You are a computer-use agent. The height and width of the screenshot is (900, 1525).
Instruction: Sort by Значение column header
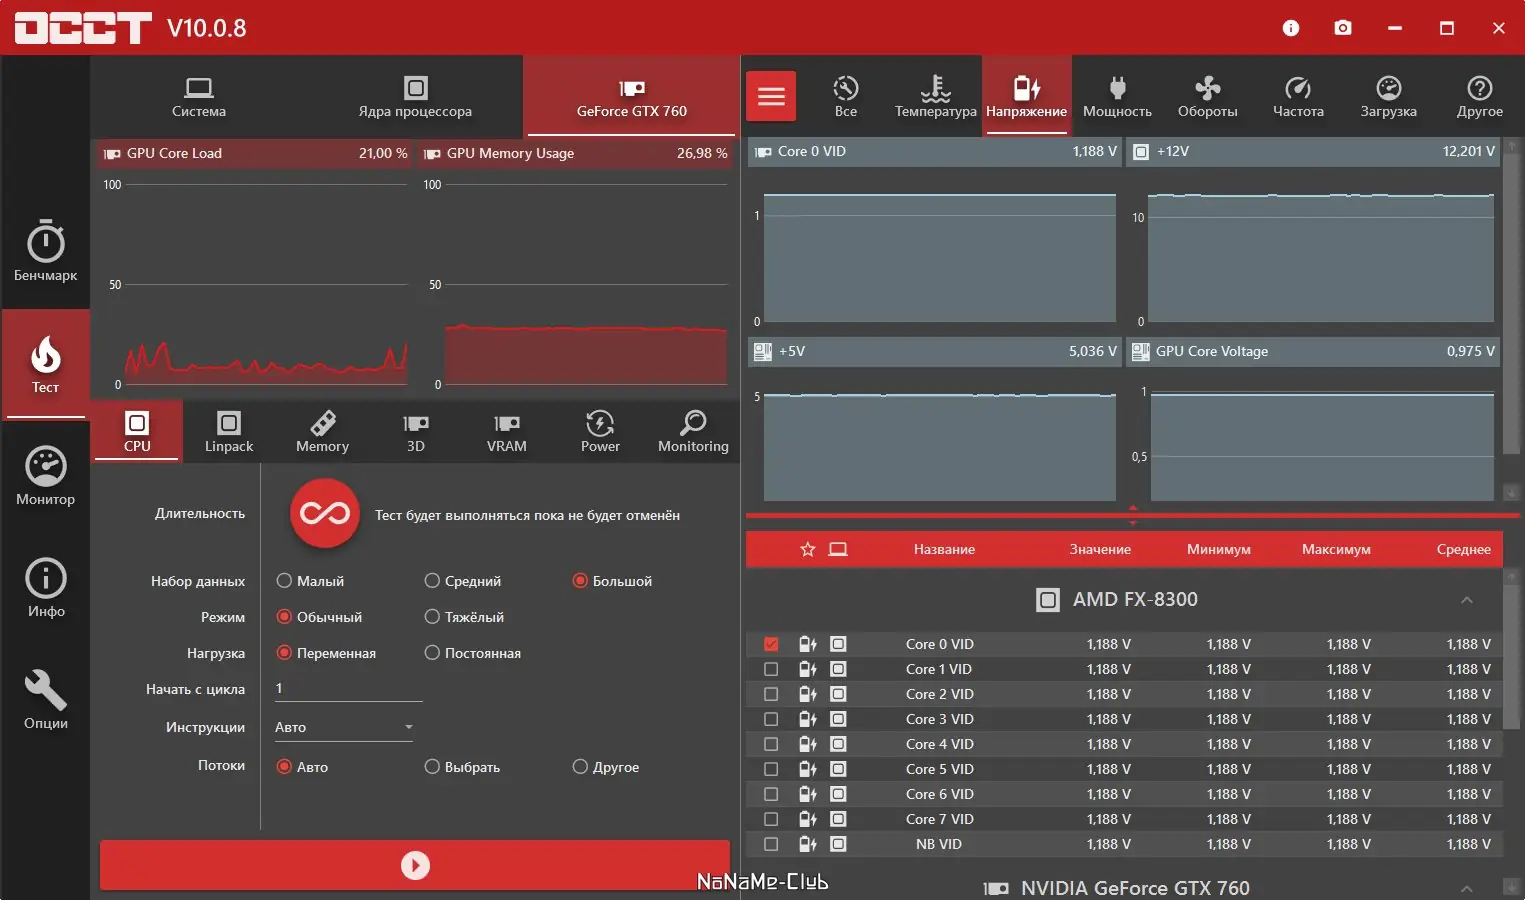(1100, 549)
